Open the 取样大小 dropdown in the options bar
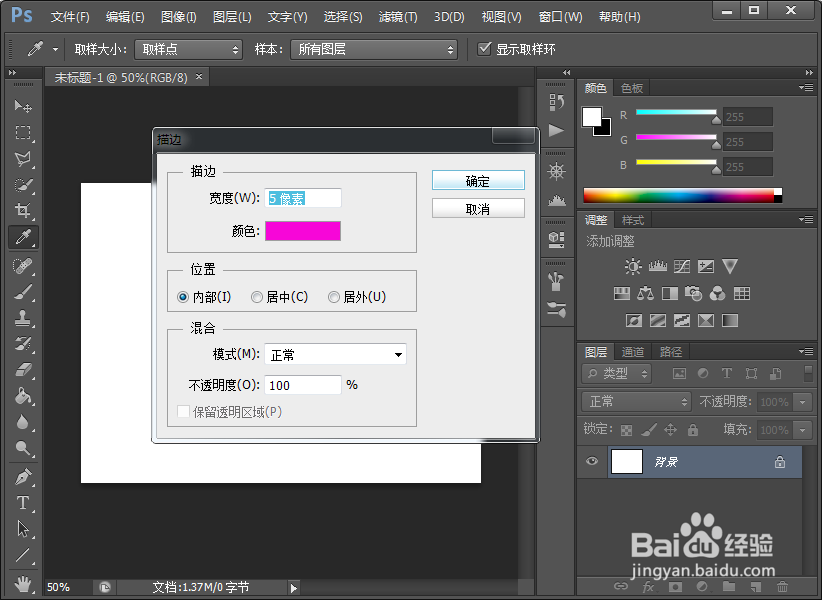Screen dimensions: 822x600 (190, 48)
